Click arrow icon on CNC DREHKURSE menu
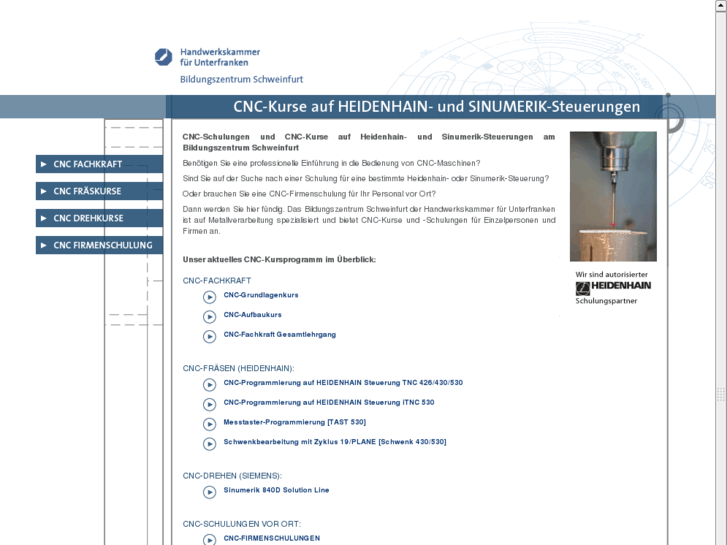 click(44, 218)
